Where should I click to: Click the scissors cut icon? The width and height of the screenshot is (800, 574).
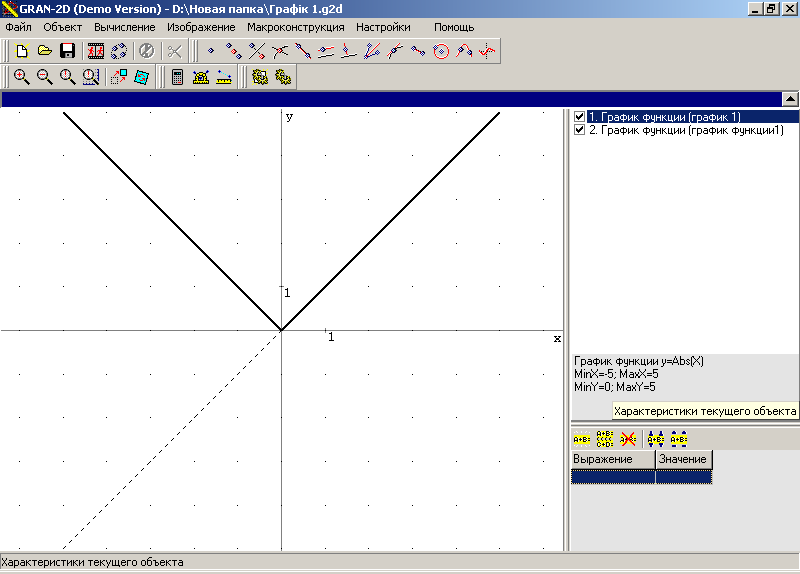(x=175, y=51)
